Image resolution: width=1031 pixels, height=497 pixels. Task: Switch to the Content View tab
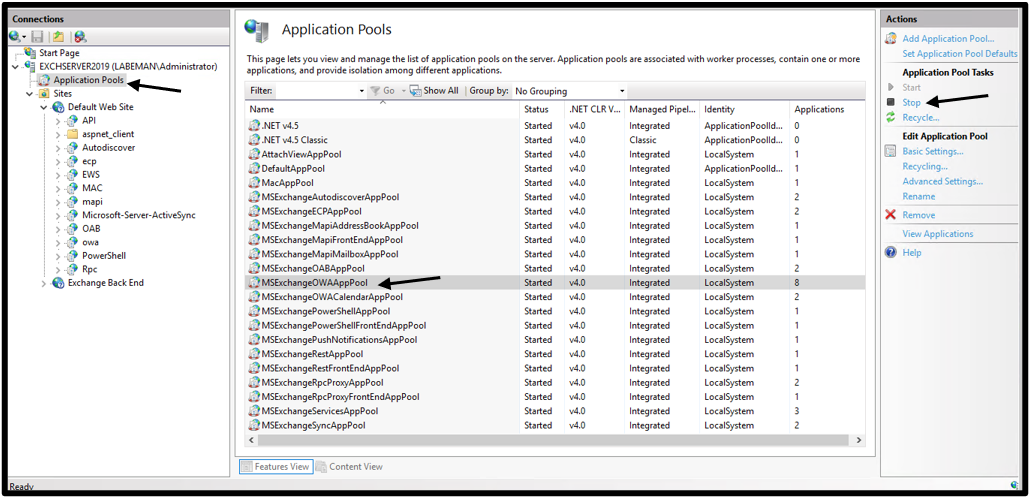tap(349, 466)
